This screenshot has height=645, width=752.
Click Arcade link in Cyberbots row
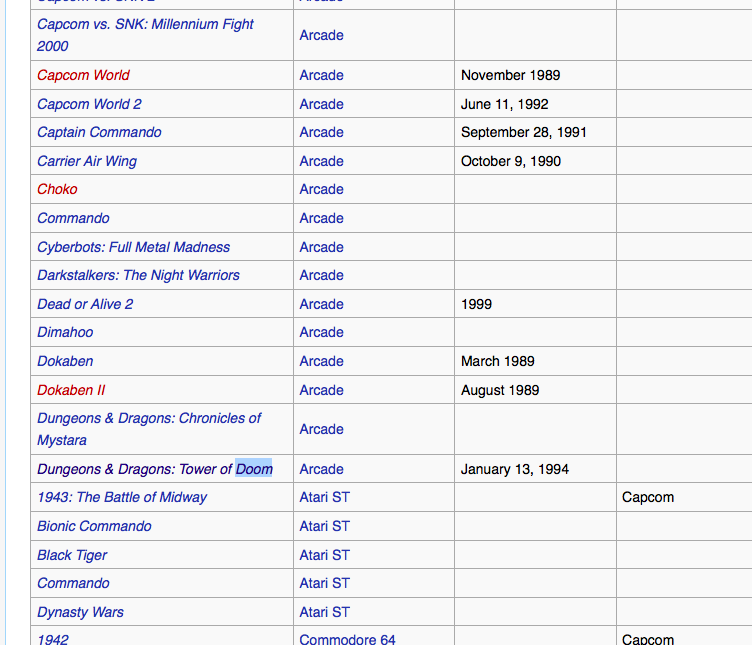pos(321,247)
